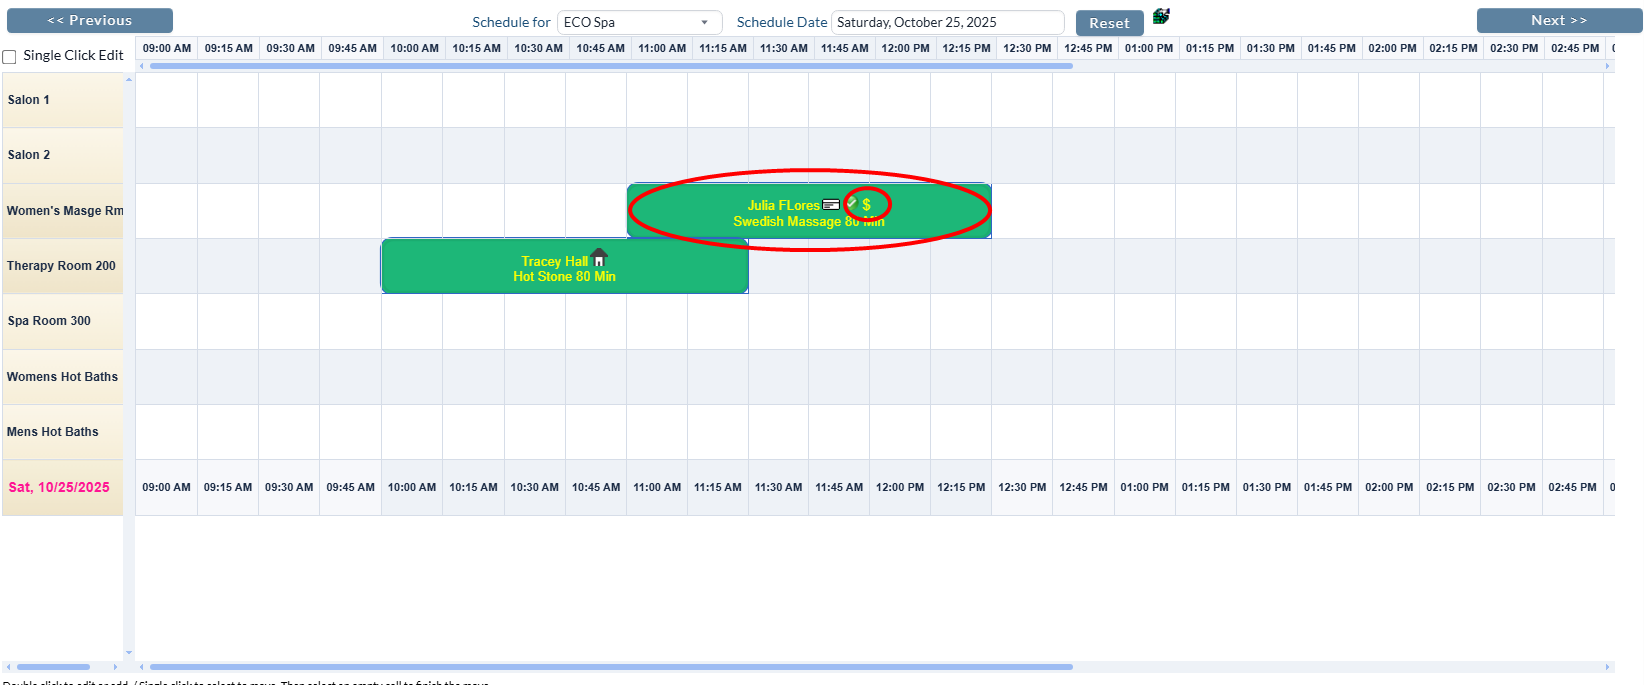Click the top horizontal scrollbar thumb above the grid

tap(611, 66)
